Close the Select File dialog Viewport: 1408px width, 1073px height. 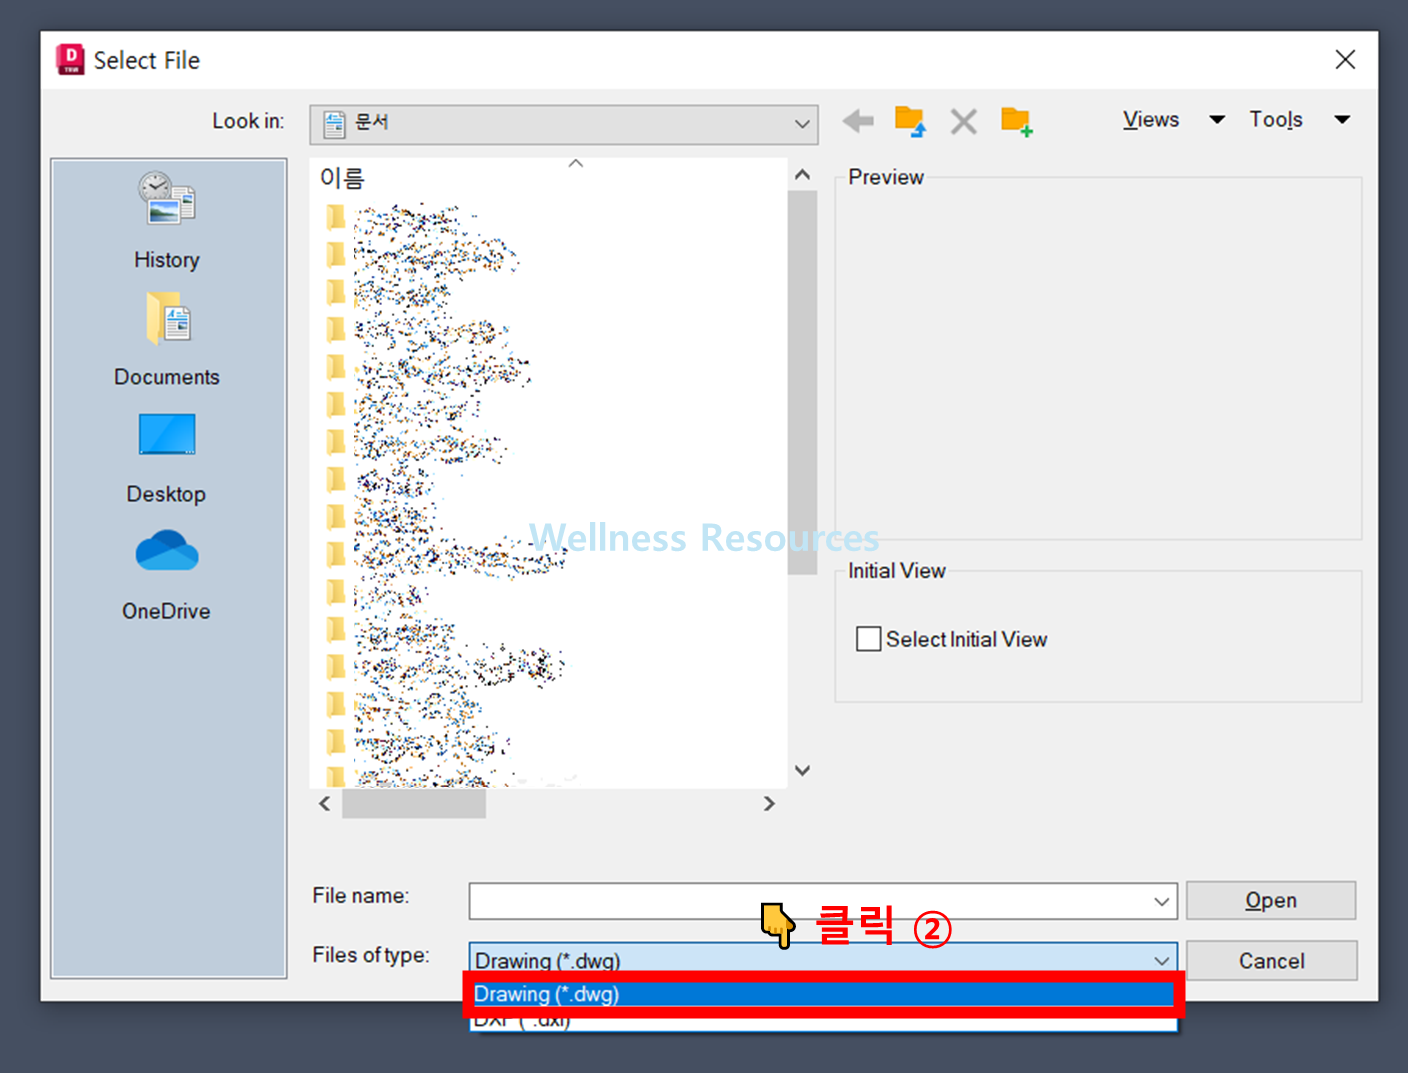coord(1345,60)
